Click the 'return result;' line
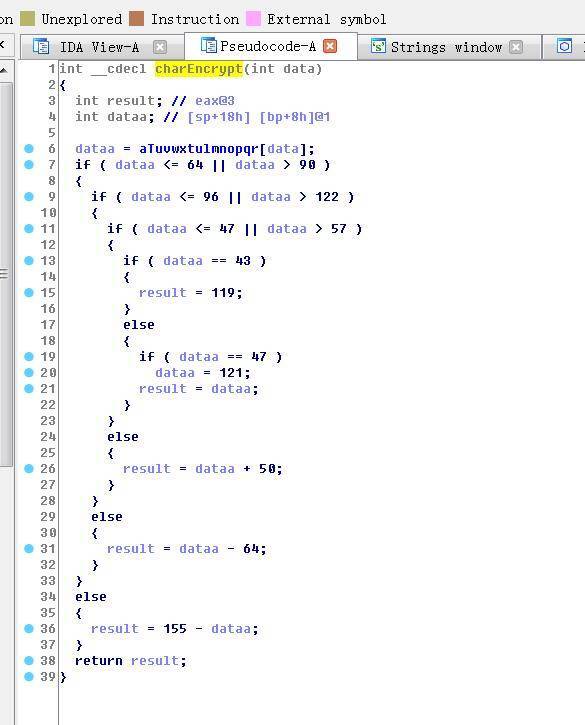The width and height of the screenshot is (585, 725). 131,661
